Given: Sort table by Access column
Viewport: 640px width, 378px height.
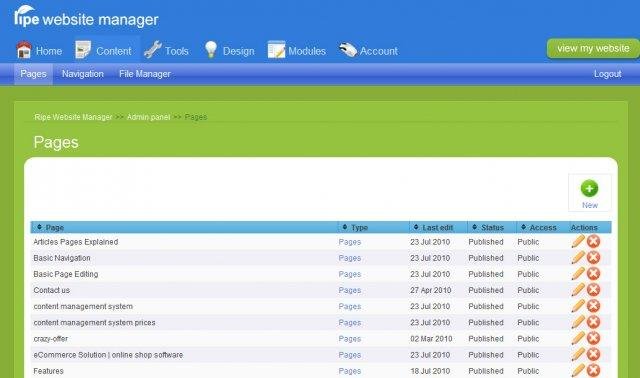Looking at the screenshot, I should [x=539, y=227].
